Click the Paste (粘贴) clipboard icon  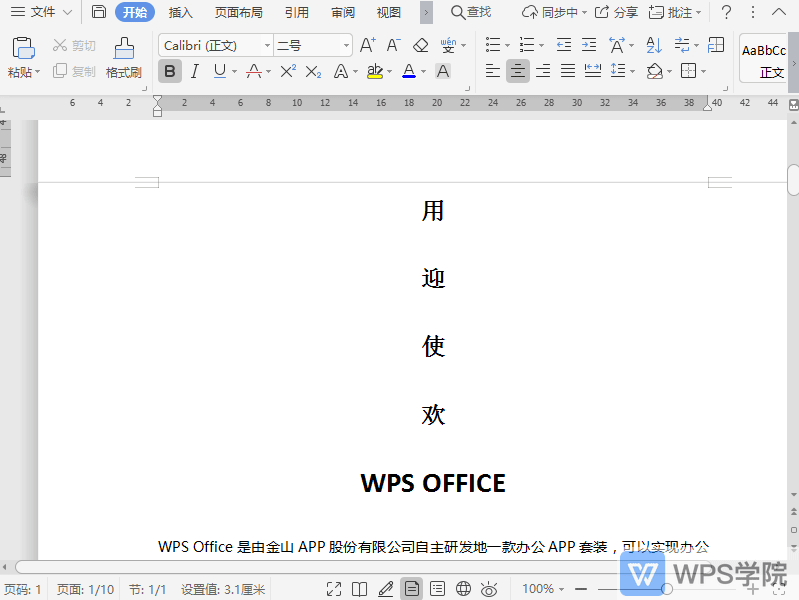click(x=23, y=50)
